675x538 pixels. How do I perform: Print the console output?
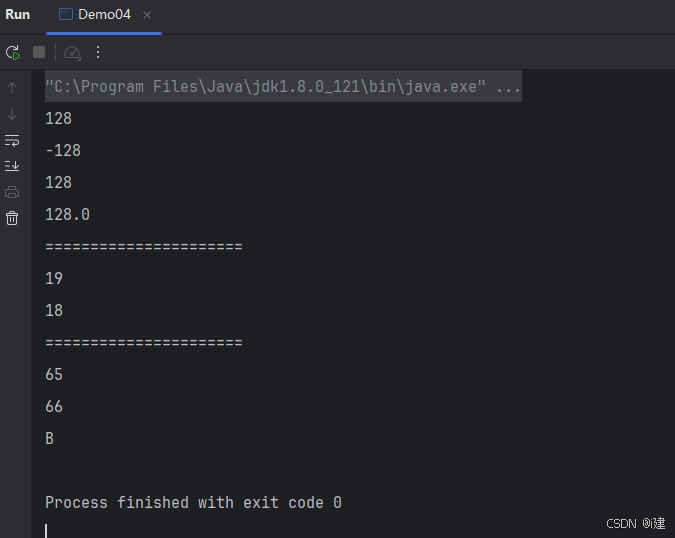tap(12, 192)
